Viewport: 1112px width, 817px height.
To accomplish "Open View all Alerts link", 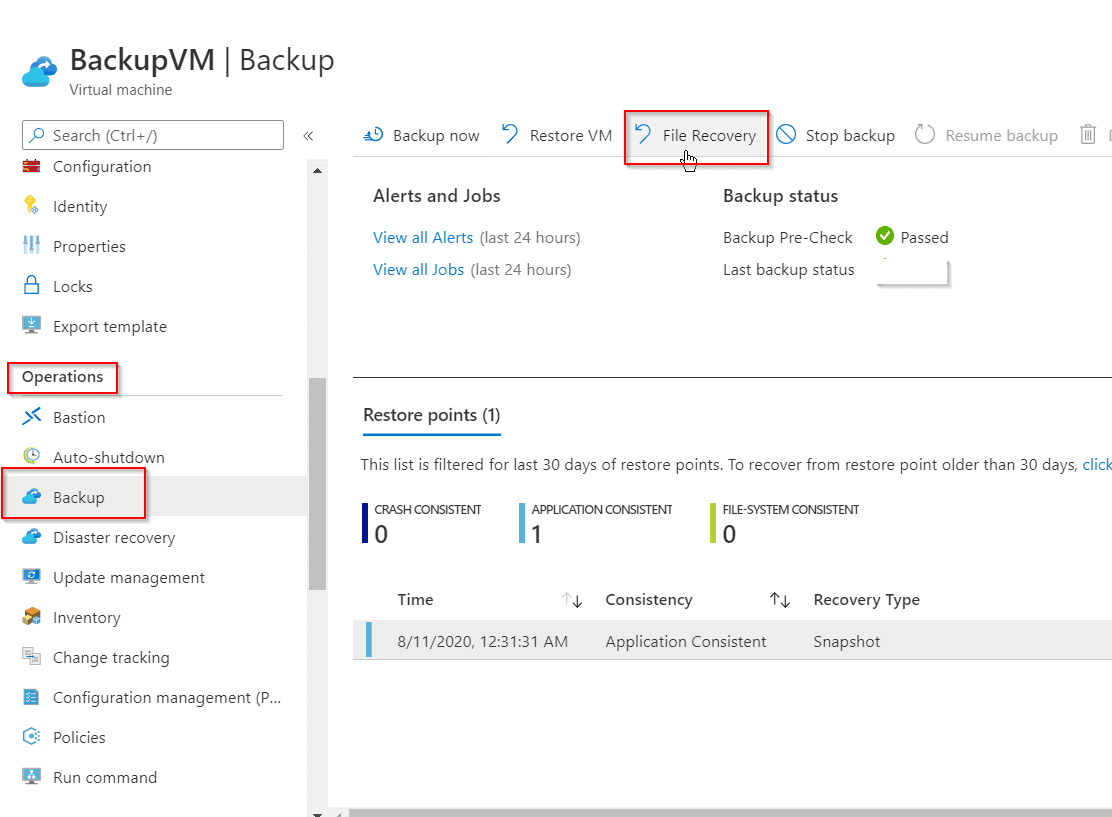I will (423, 237).
